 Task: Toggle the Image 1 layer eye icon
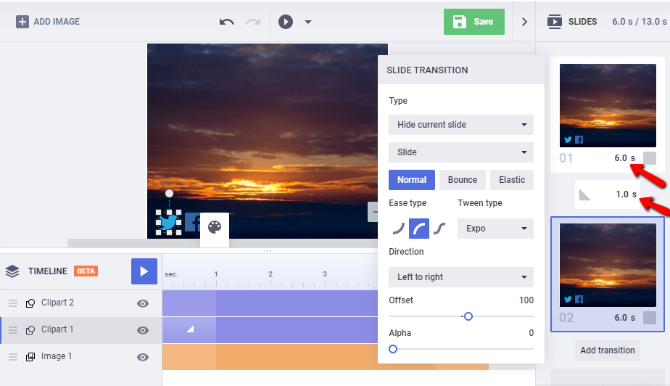point(143,357)
